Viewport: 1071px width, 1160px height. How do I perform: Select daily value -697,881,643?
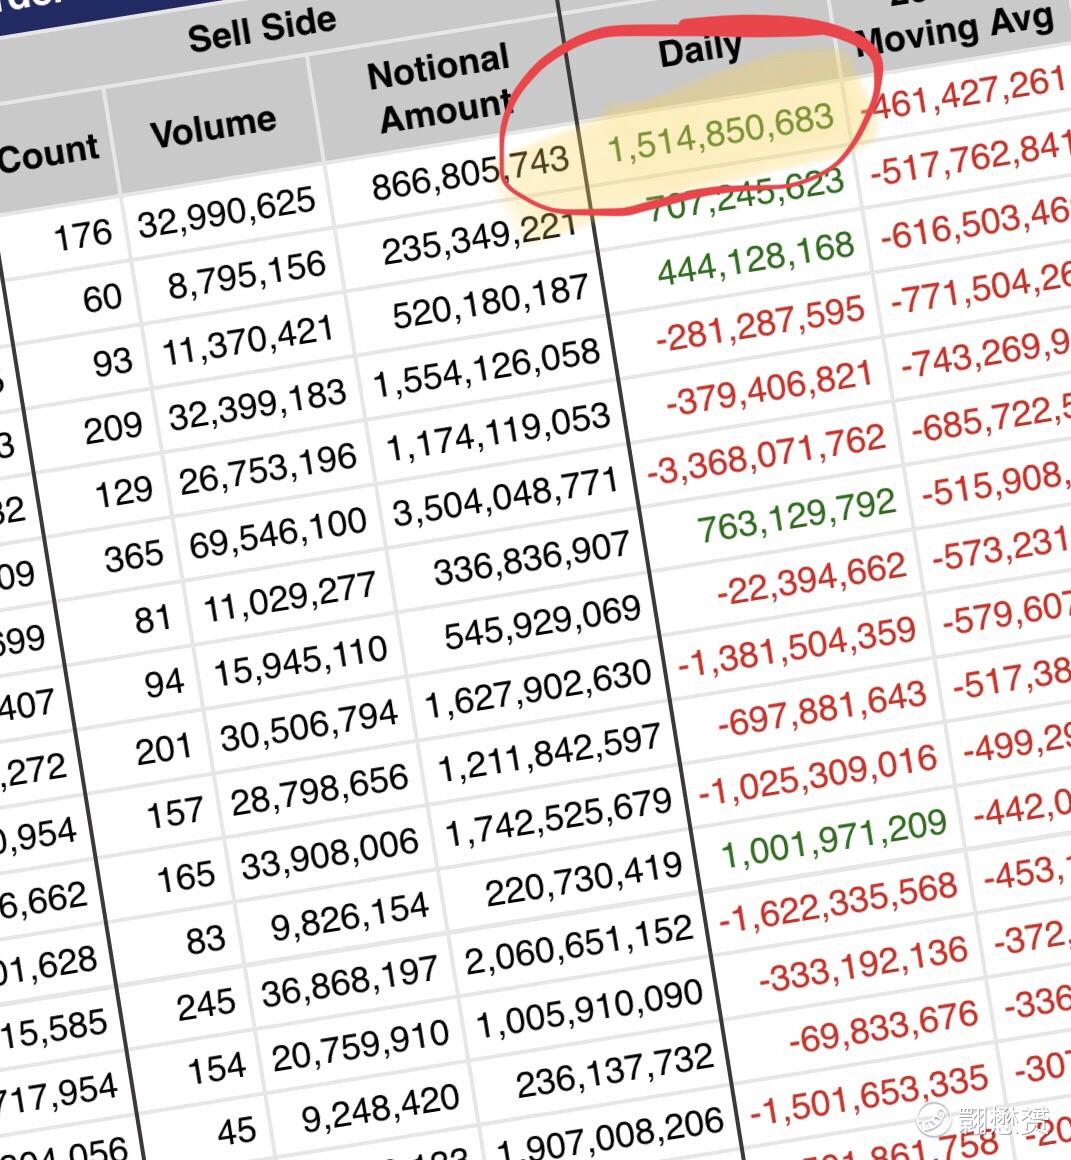point(822,709)
